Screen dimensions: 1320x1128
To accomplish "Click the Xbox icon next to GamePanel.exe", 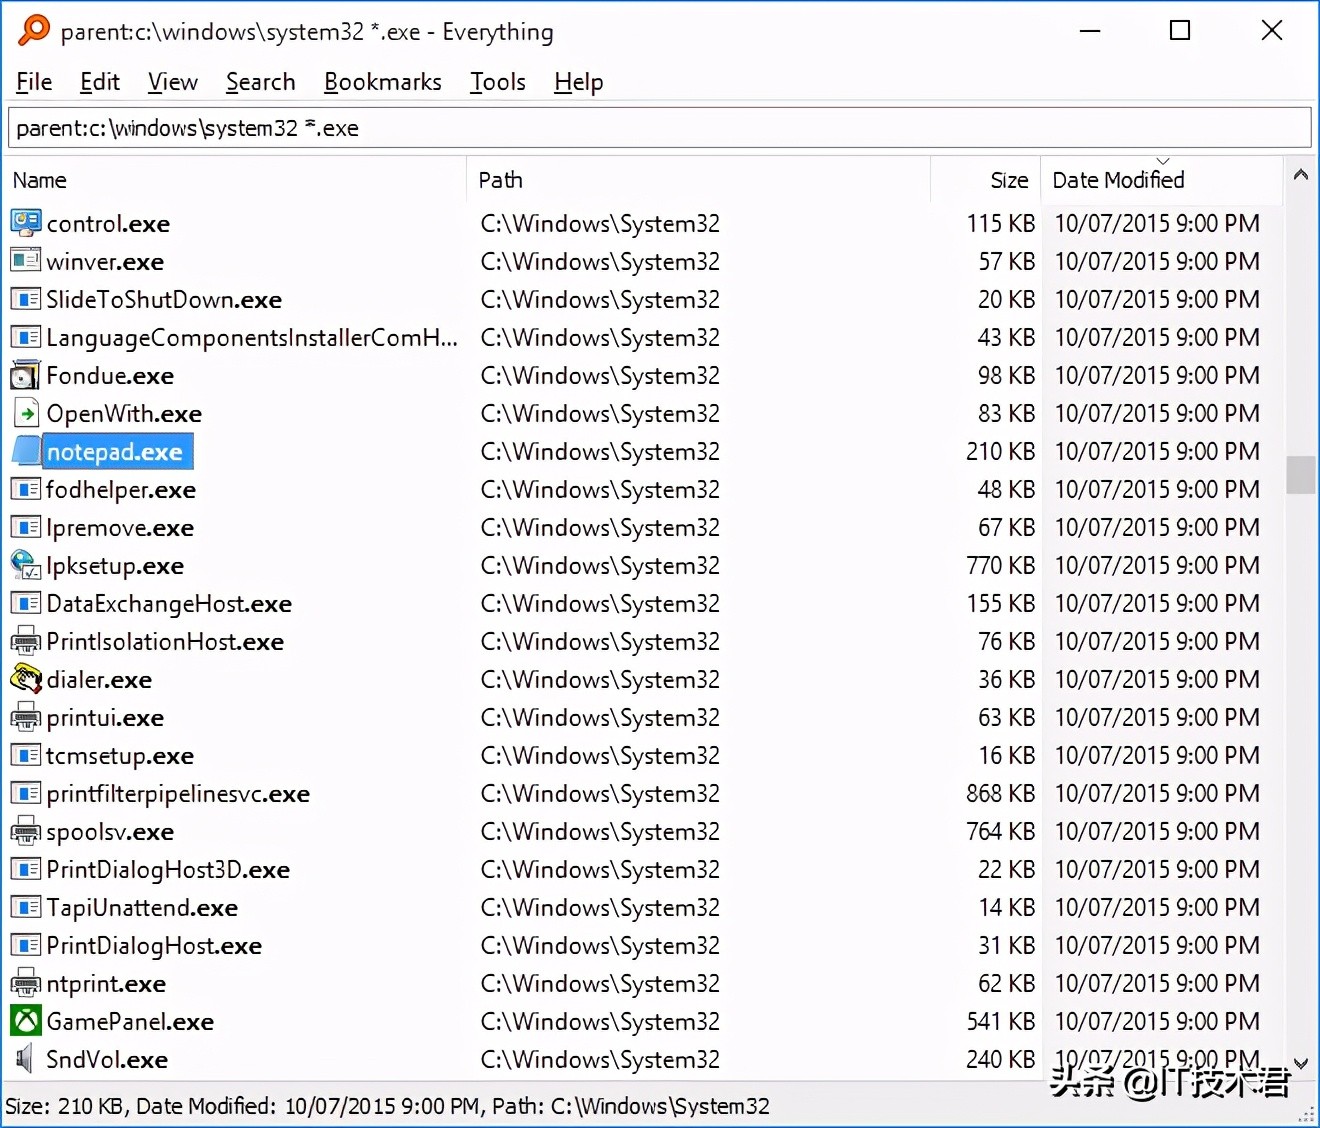I will coord(25,1021).
